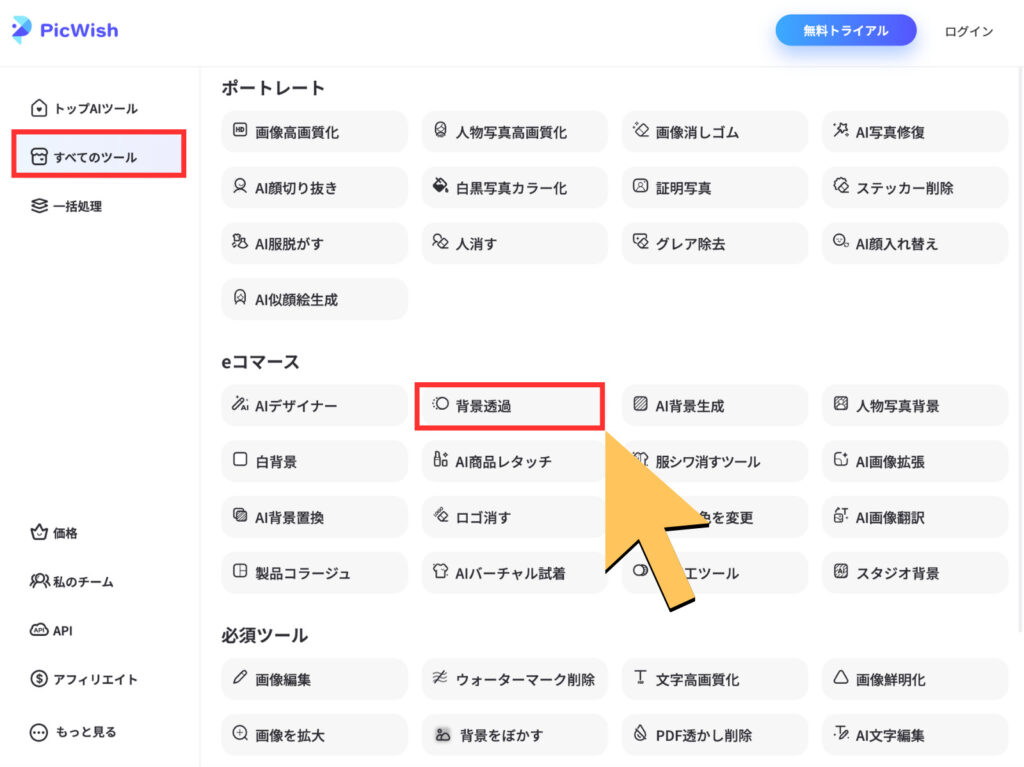Click the 無料トライアル button
Image resolution: width=1024 pixels, height=767 pixels.
pyautogui.click(x=845, y=31)
